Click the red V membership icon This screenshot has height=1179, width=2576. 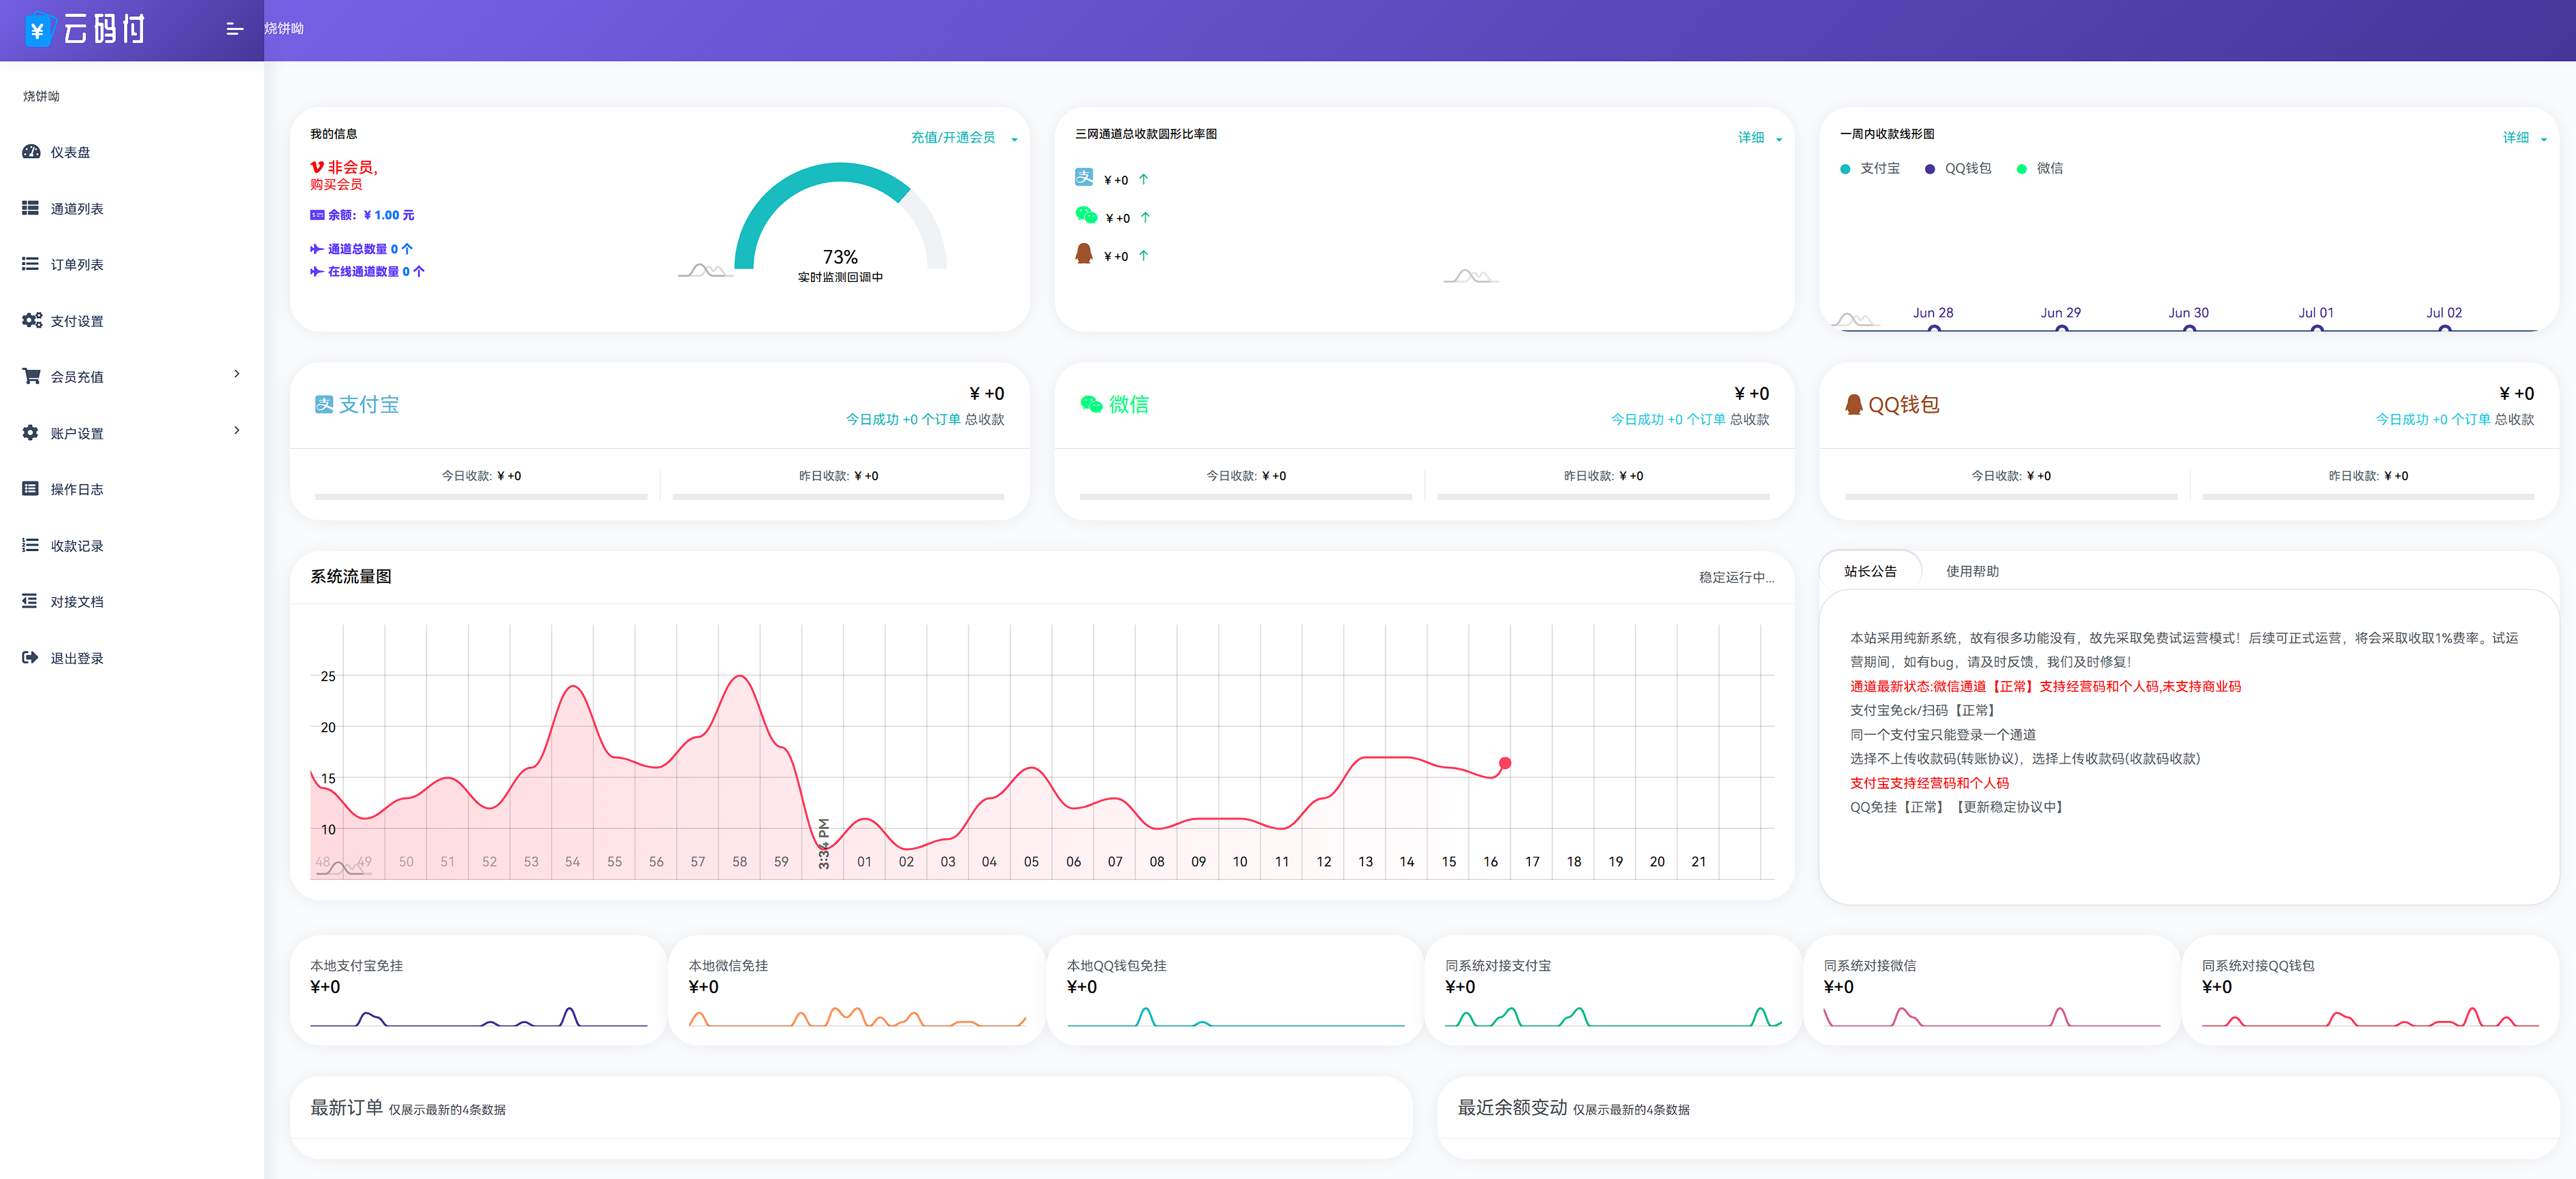(x=316, y=167)
